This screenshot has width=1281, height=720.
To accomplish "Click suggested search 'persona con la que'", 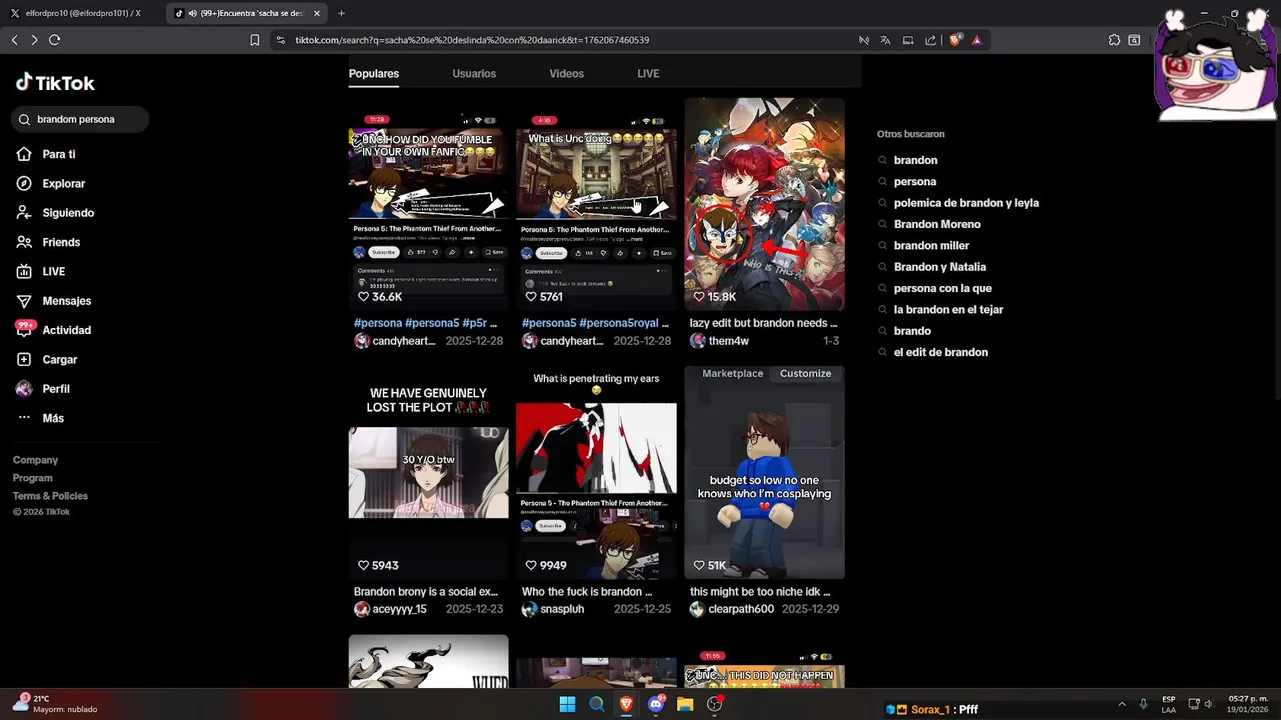I will 943,288.
